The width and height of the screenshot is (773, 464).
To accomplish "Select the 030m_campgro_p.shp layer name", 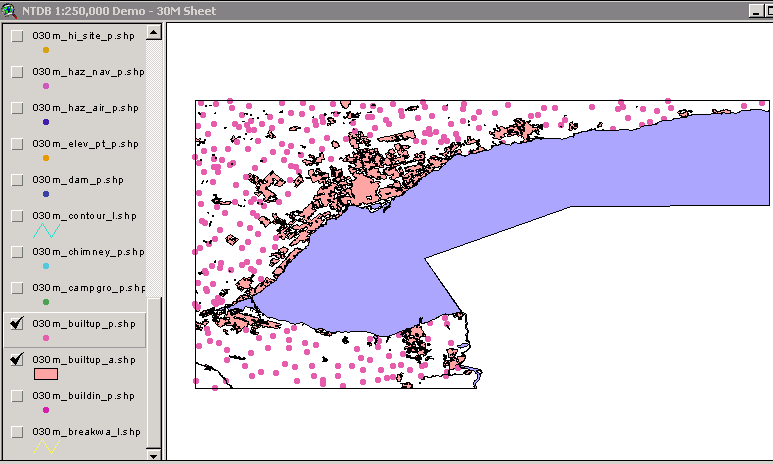I will [x=89, y=288].
